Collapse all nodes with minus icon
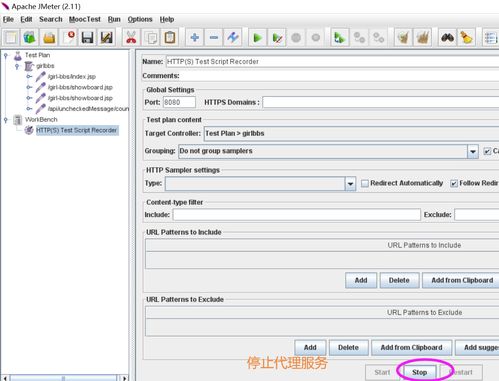The height and width of the screenshot is (381, 499). 214,37
